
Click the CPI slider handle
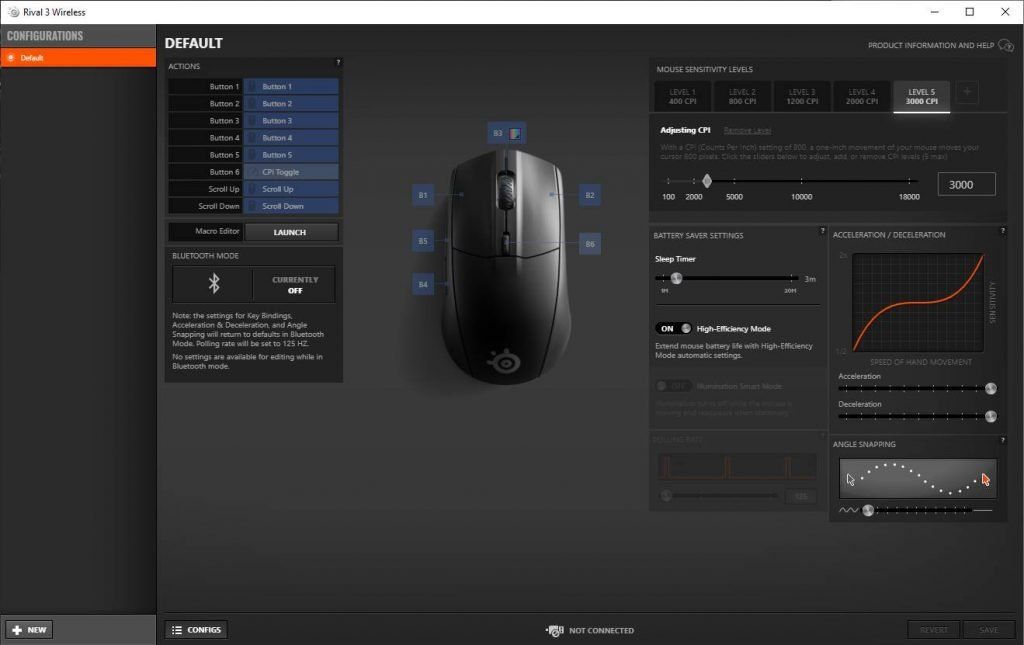(x=707, y=181)
